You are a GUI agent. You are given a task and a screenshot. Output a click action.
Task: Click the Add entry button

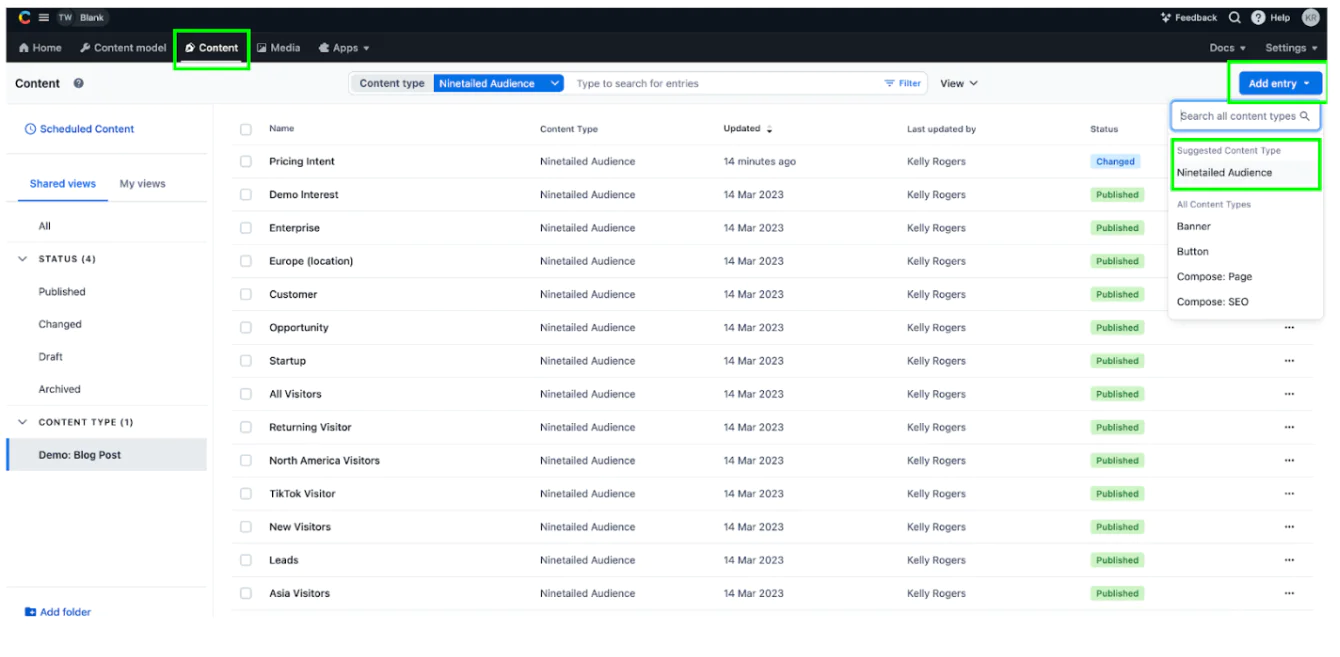1278,84
